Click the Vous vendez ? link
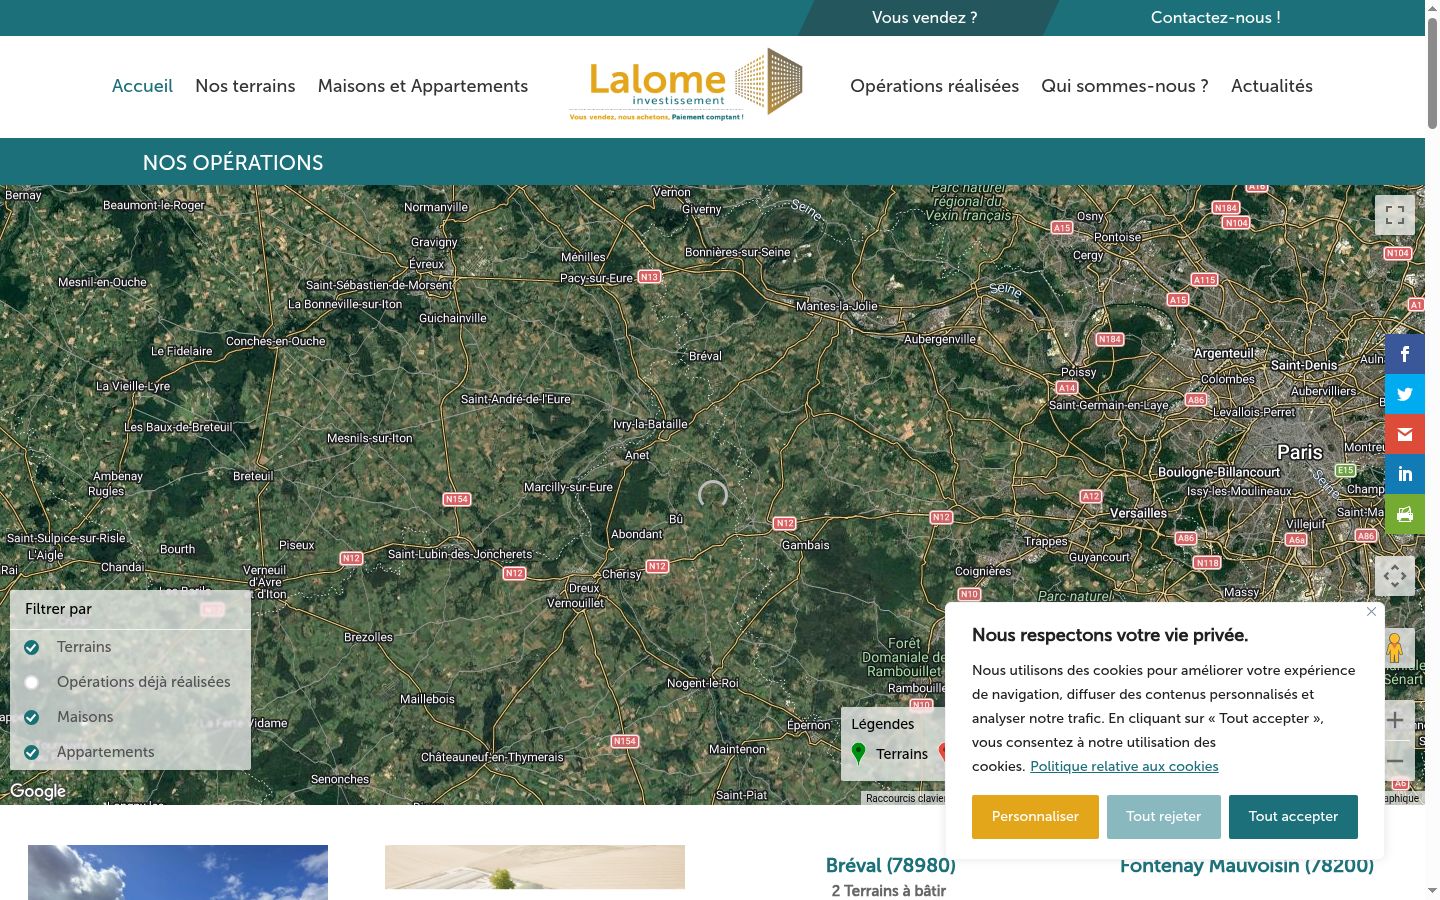The width and height of the screenshot is (1440, 900). click(x=925, y=17)
